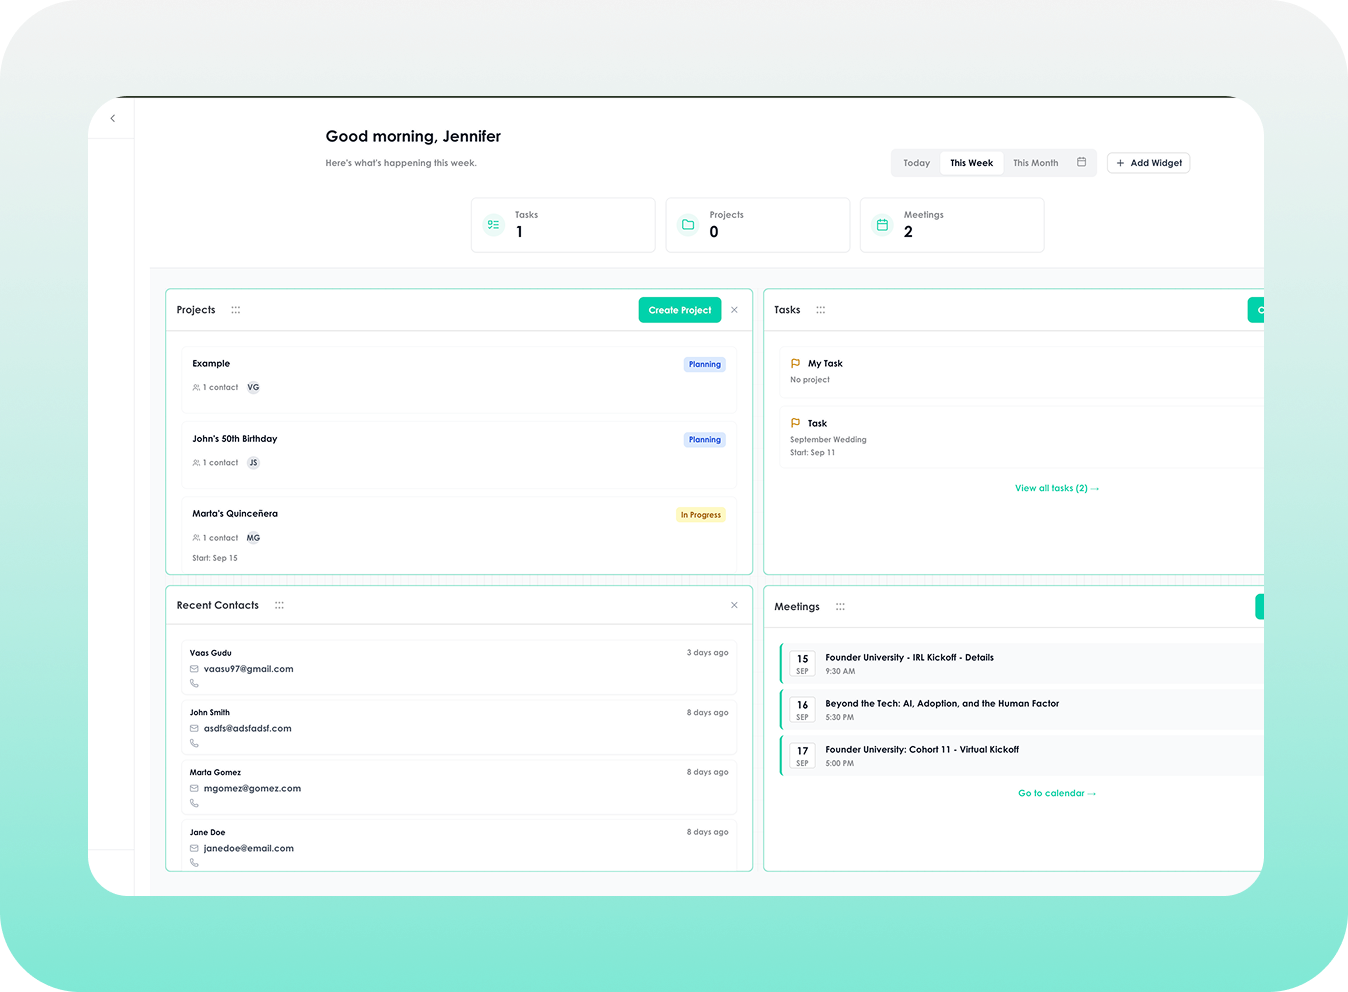The width and height of the screenshot is (1348, 992).
Task: Click phone icon under Marta Gomez
Action: [194, 803]
